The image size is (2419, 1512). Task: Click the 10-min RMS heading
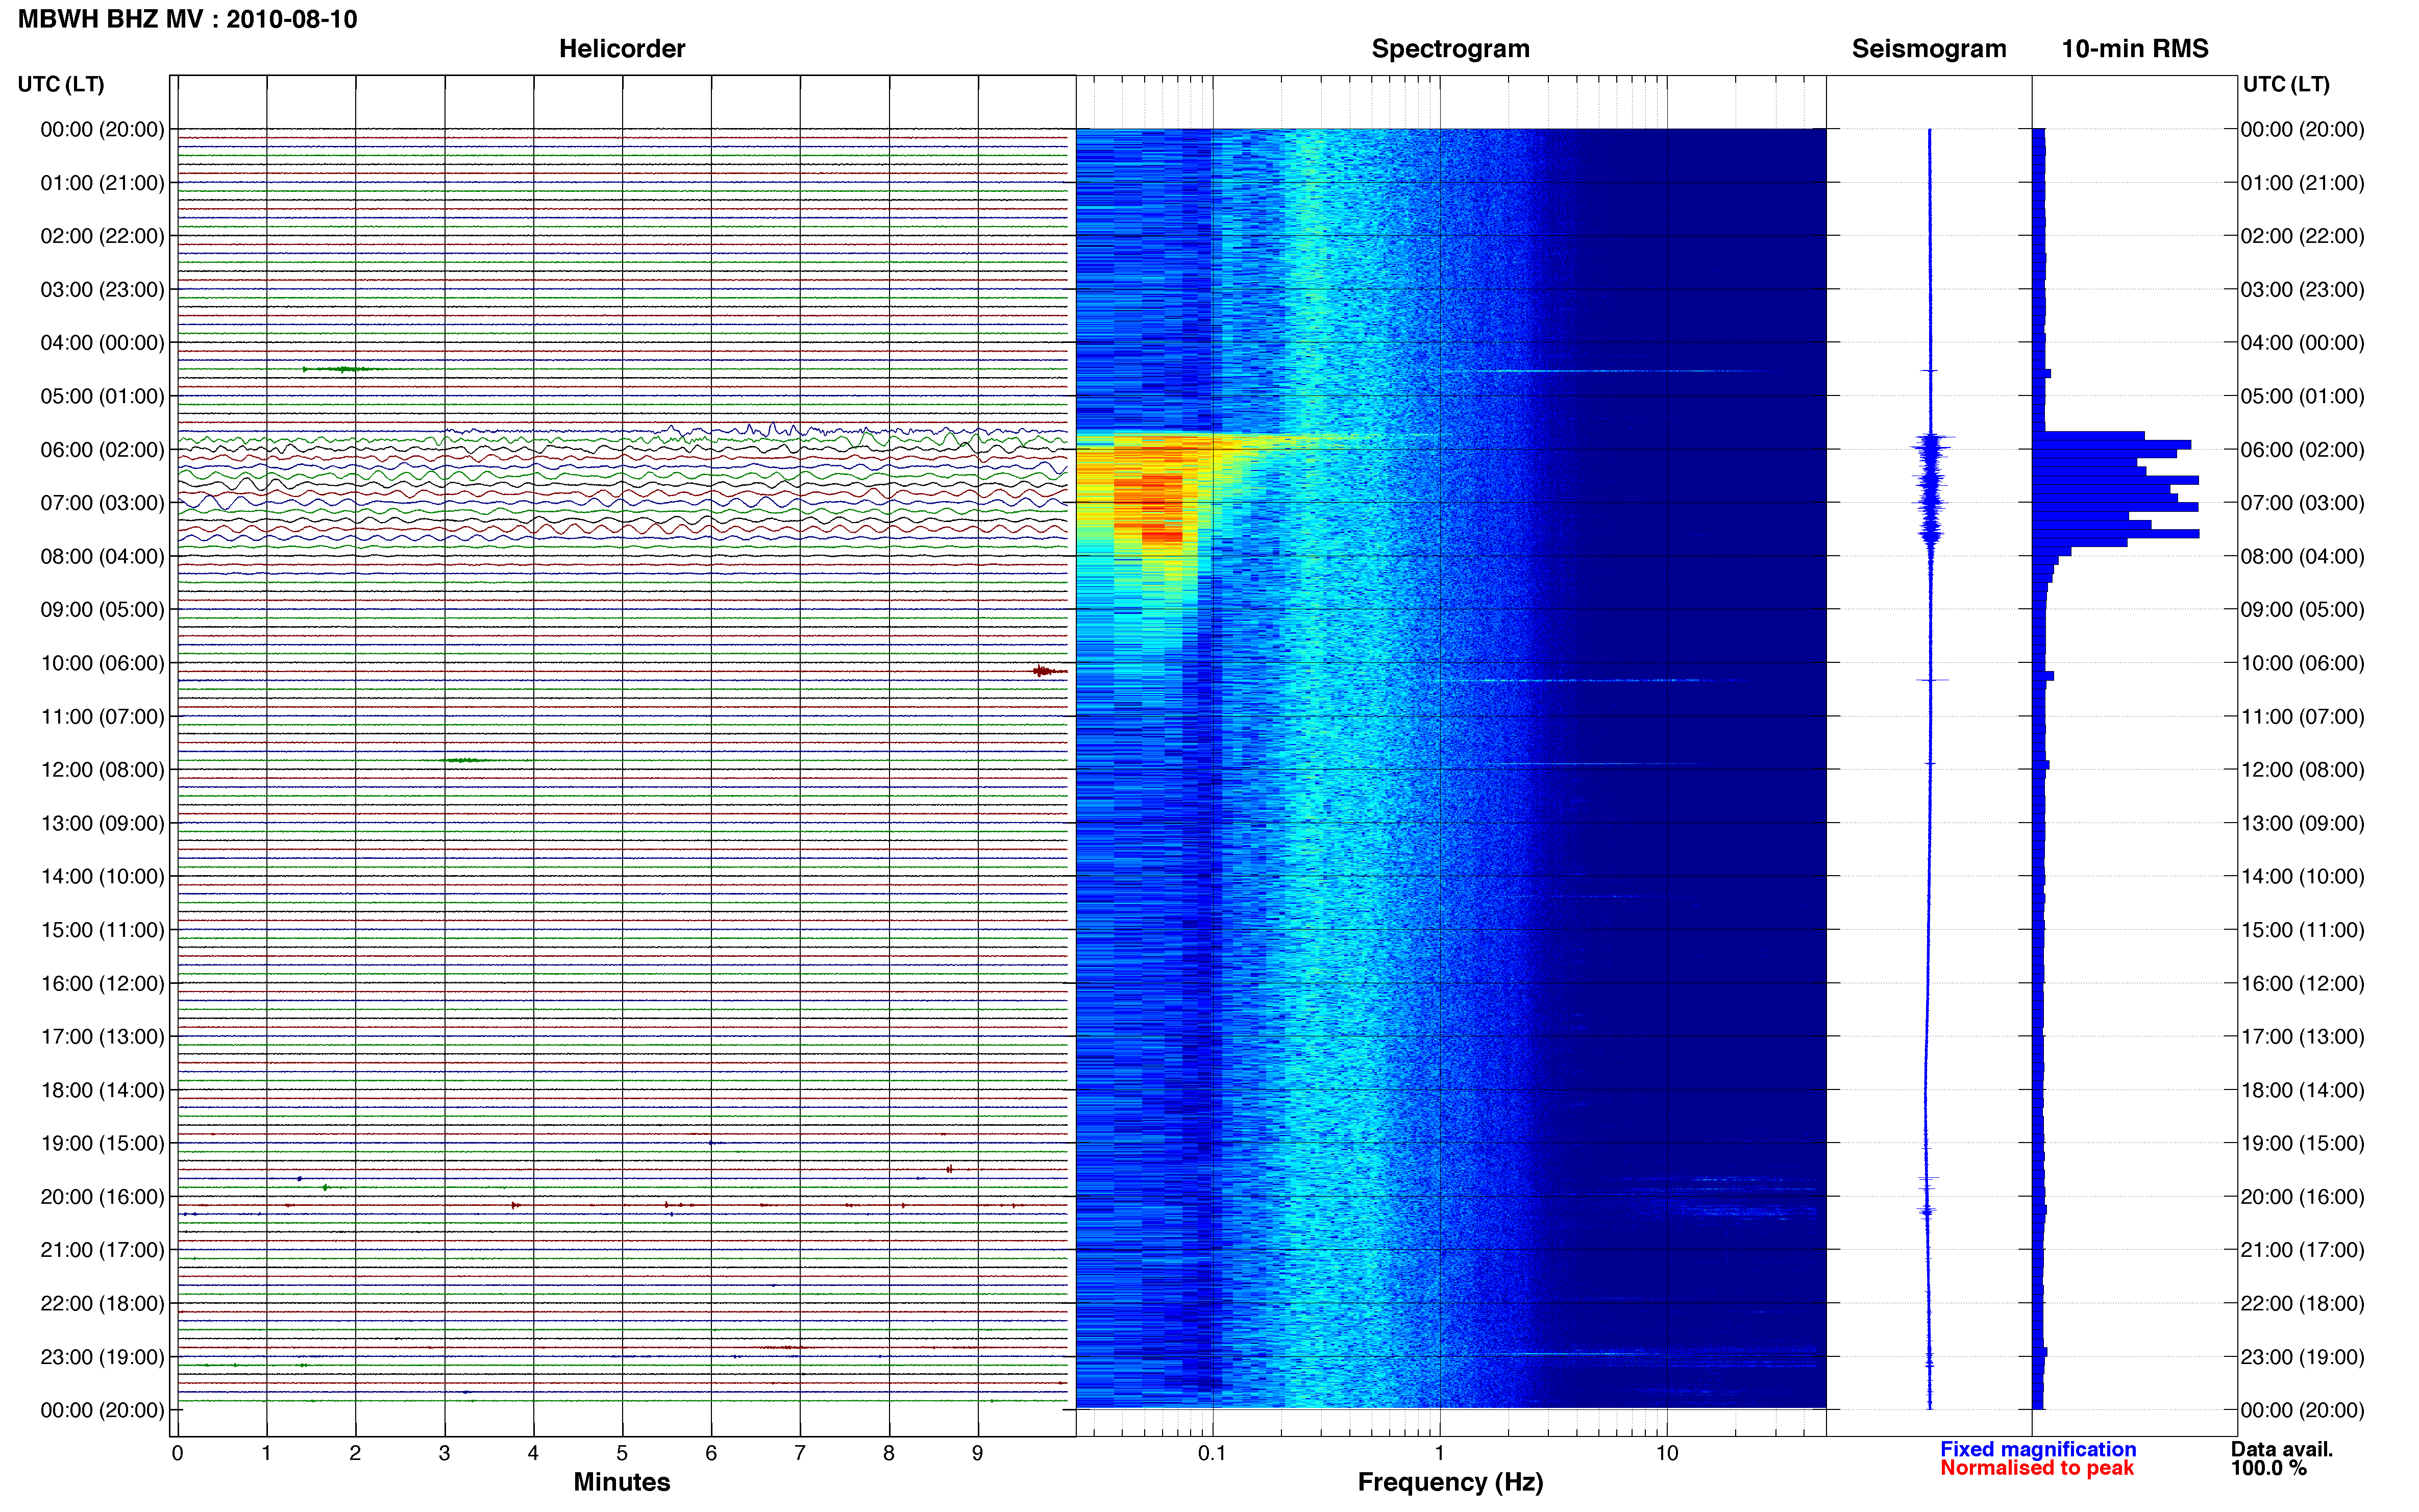(x=2134, y=49)
